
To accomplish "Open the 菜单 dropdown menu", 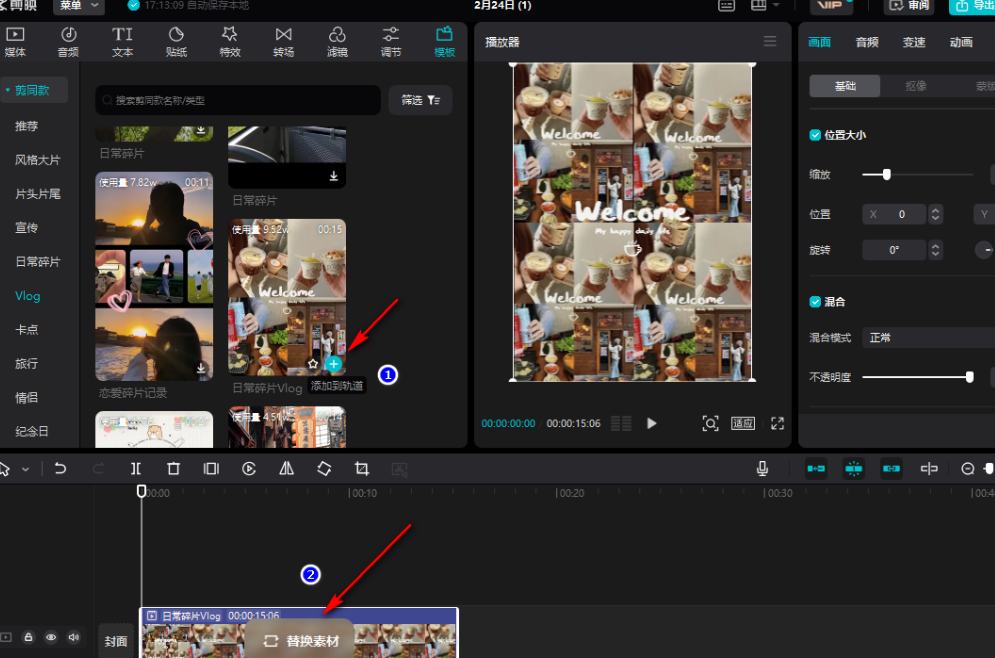I will pos(79,6).
